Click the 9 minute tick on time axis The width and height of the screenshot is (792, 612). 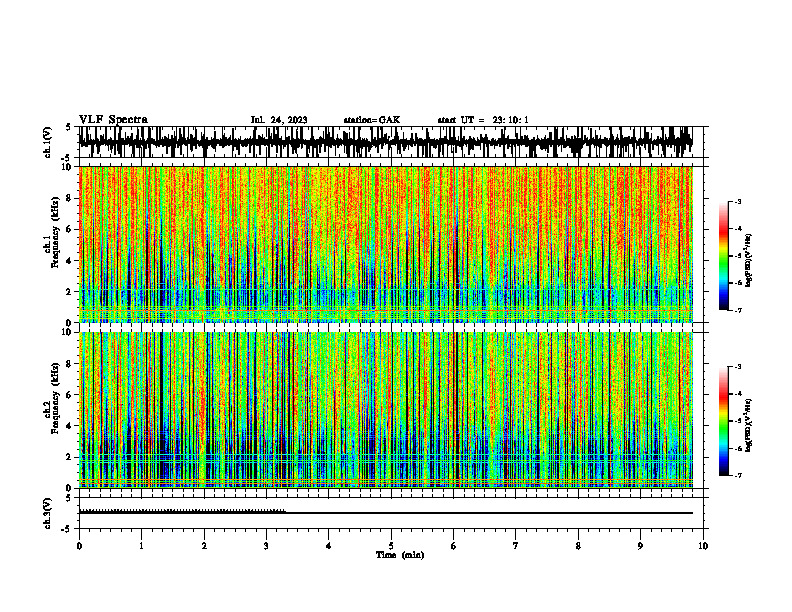(x=640, y=546)
